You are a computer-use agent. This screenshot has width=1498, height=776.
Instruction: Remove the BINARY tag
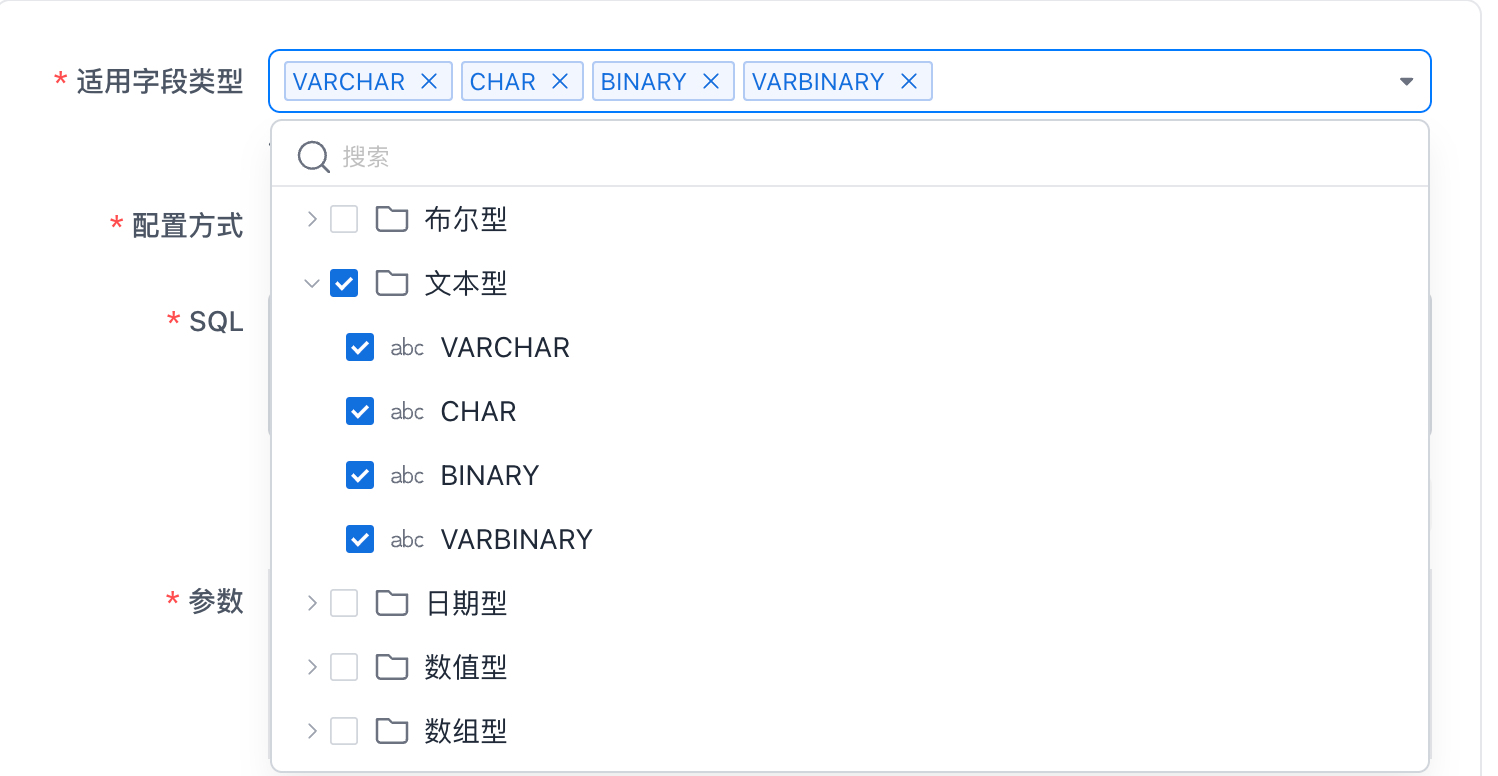(711, 82)
